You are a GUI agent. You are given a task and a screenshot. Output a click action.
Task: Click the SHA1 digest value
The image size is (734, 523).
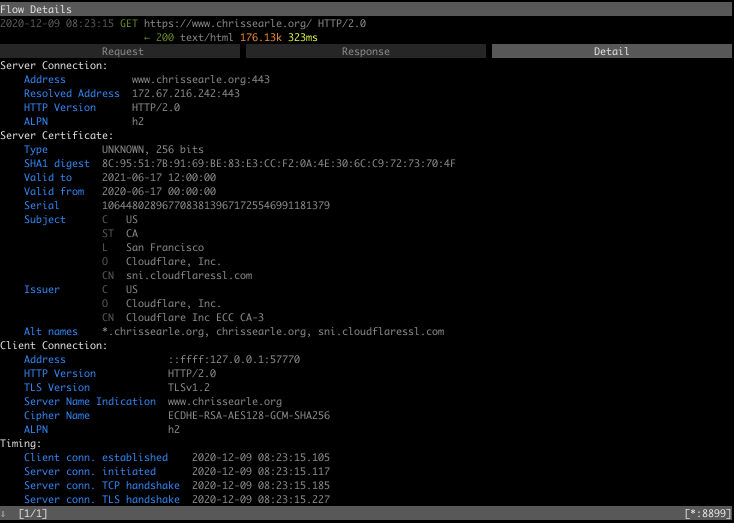tap(278, 163)
